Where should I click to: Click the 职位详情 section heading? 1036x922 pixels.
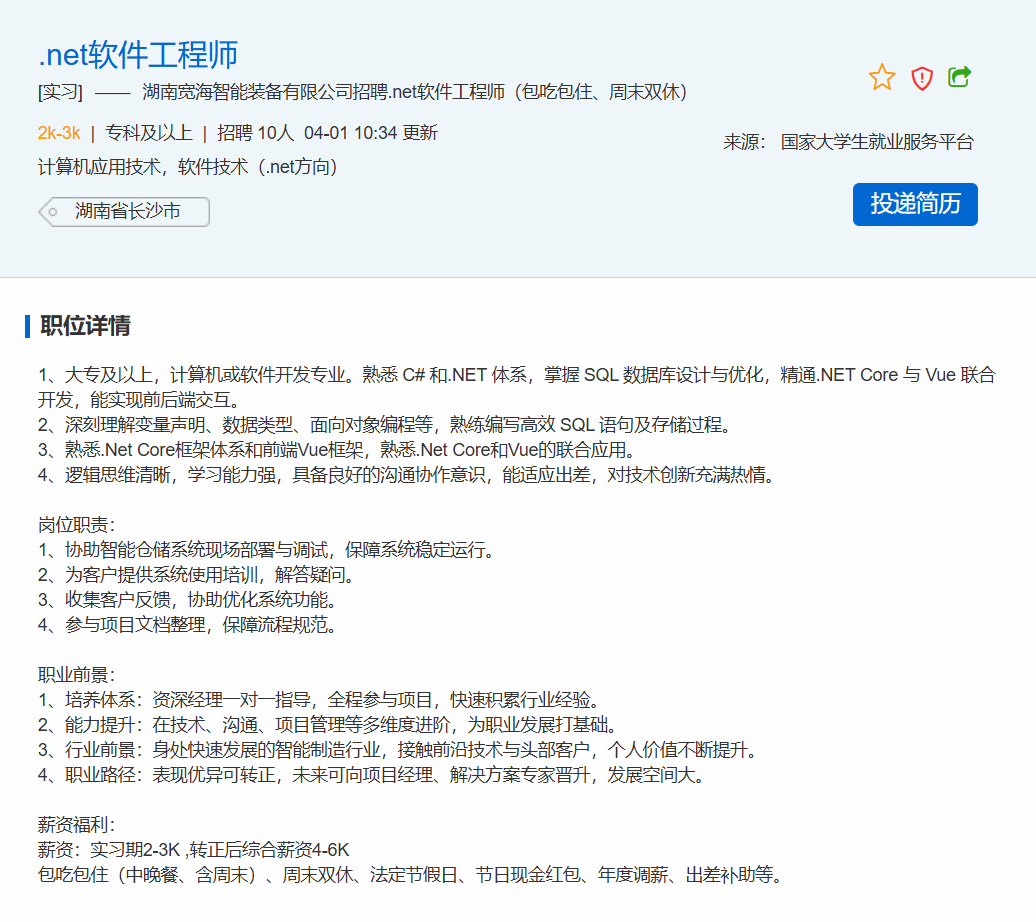85,325
